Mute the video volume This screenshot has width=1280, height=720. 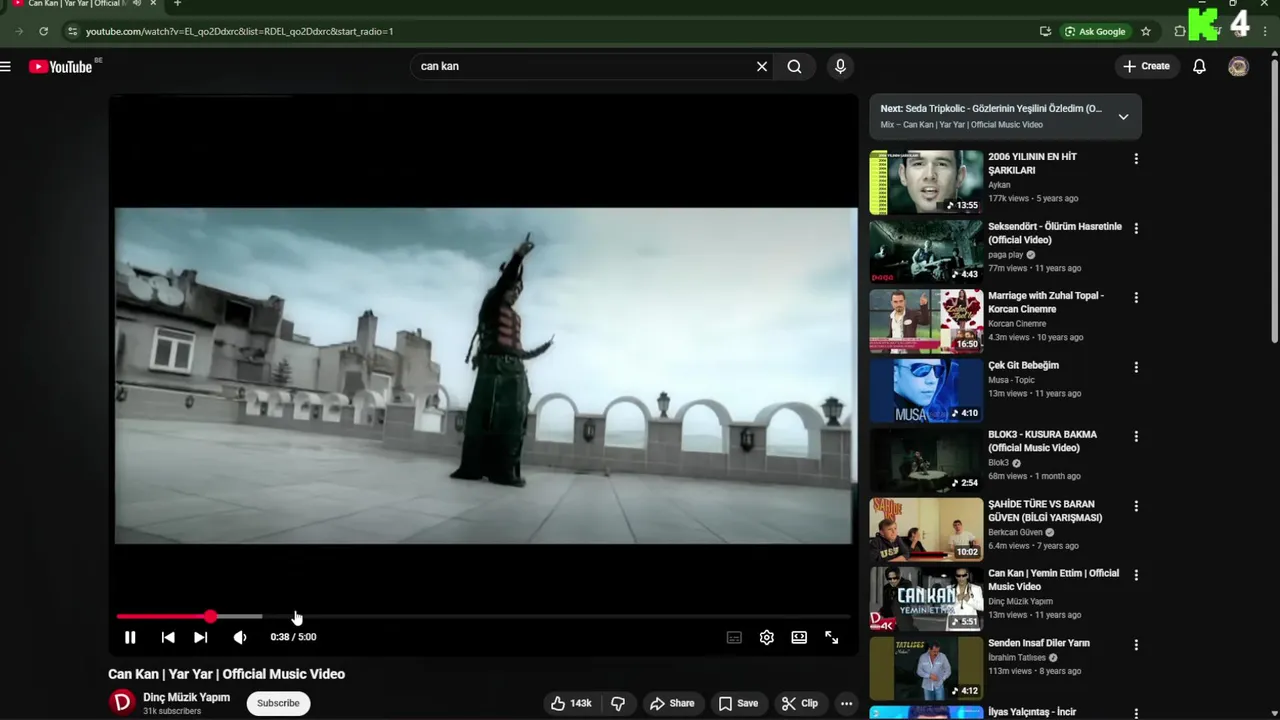[240, 637]
